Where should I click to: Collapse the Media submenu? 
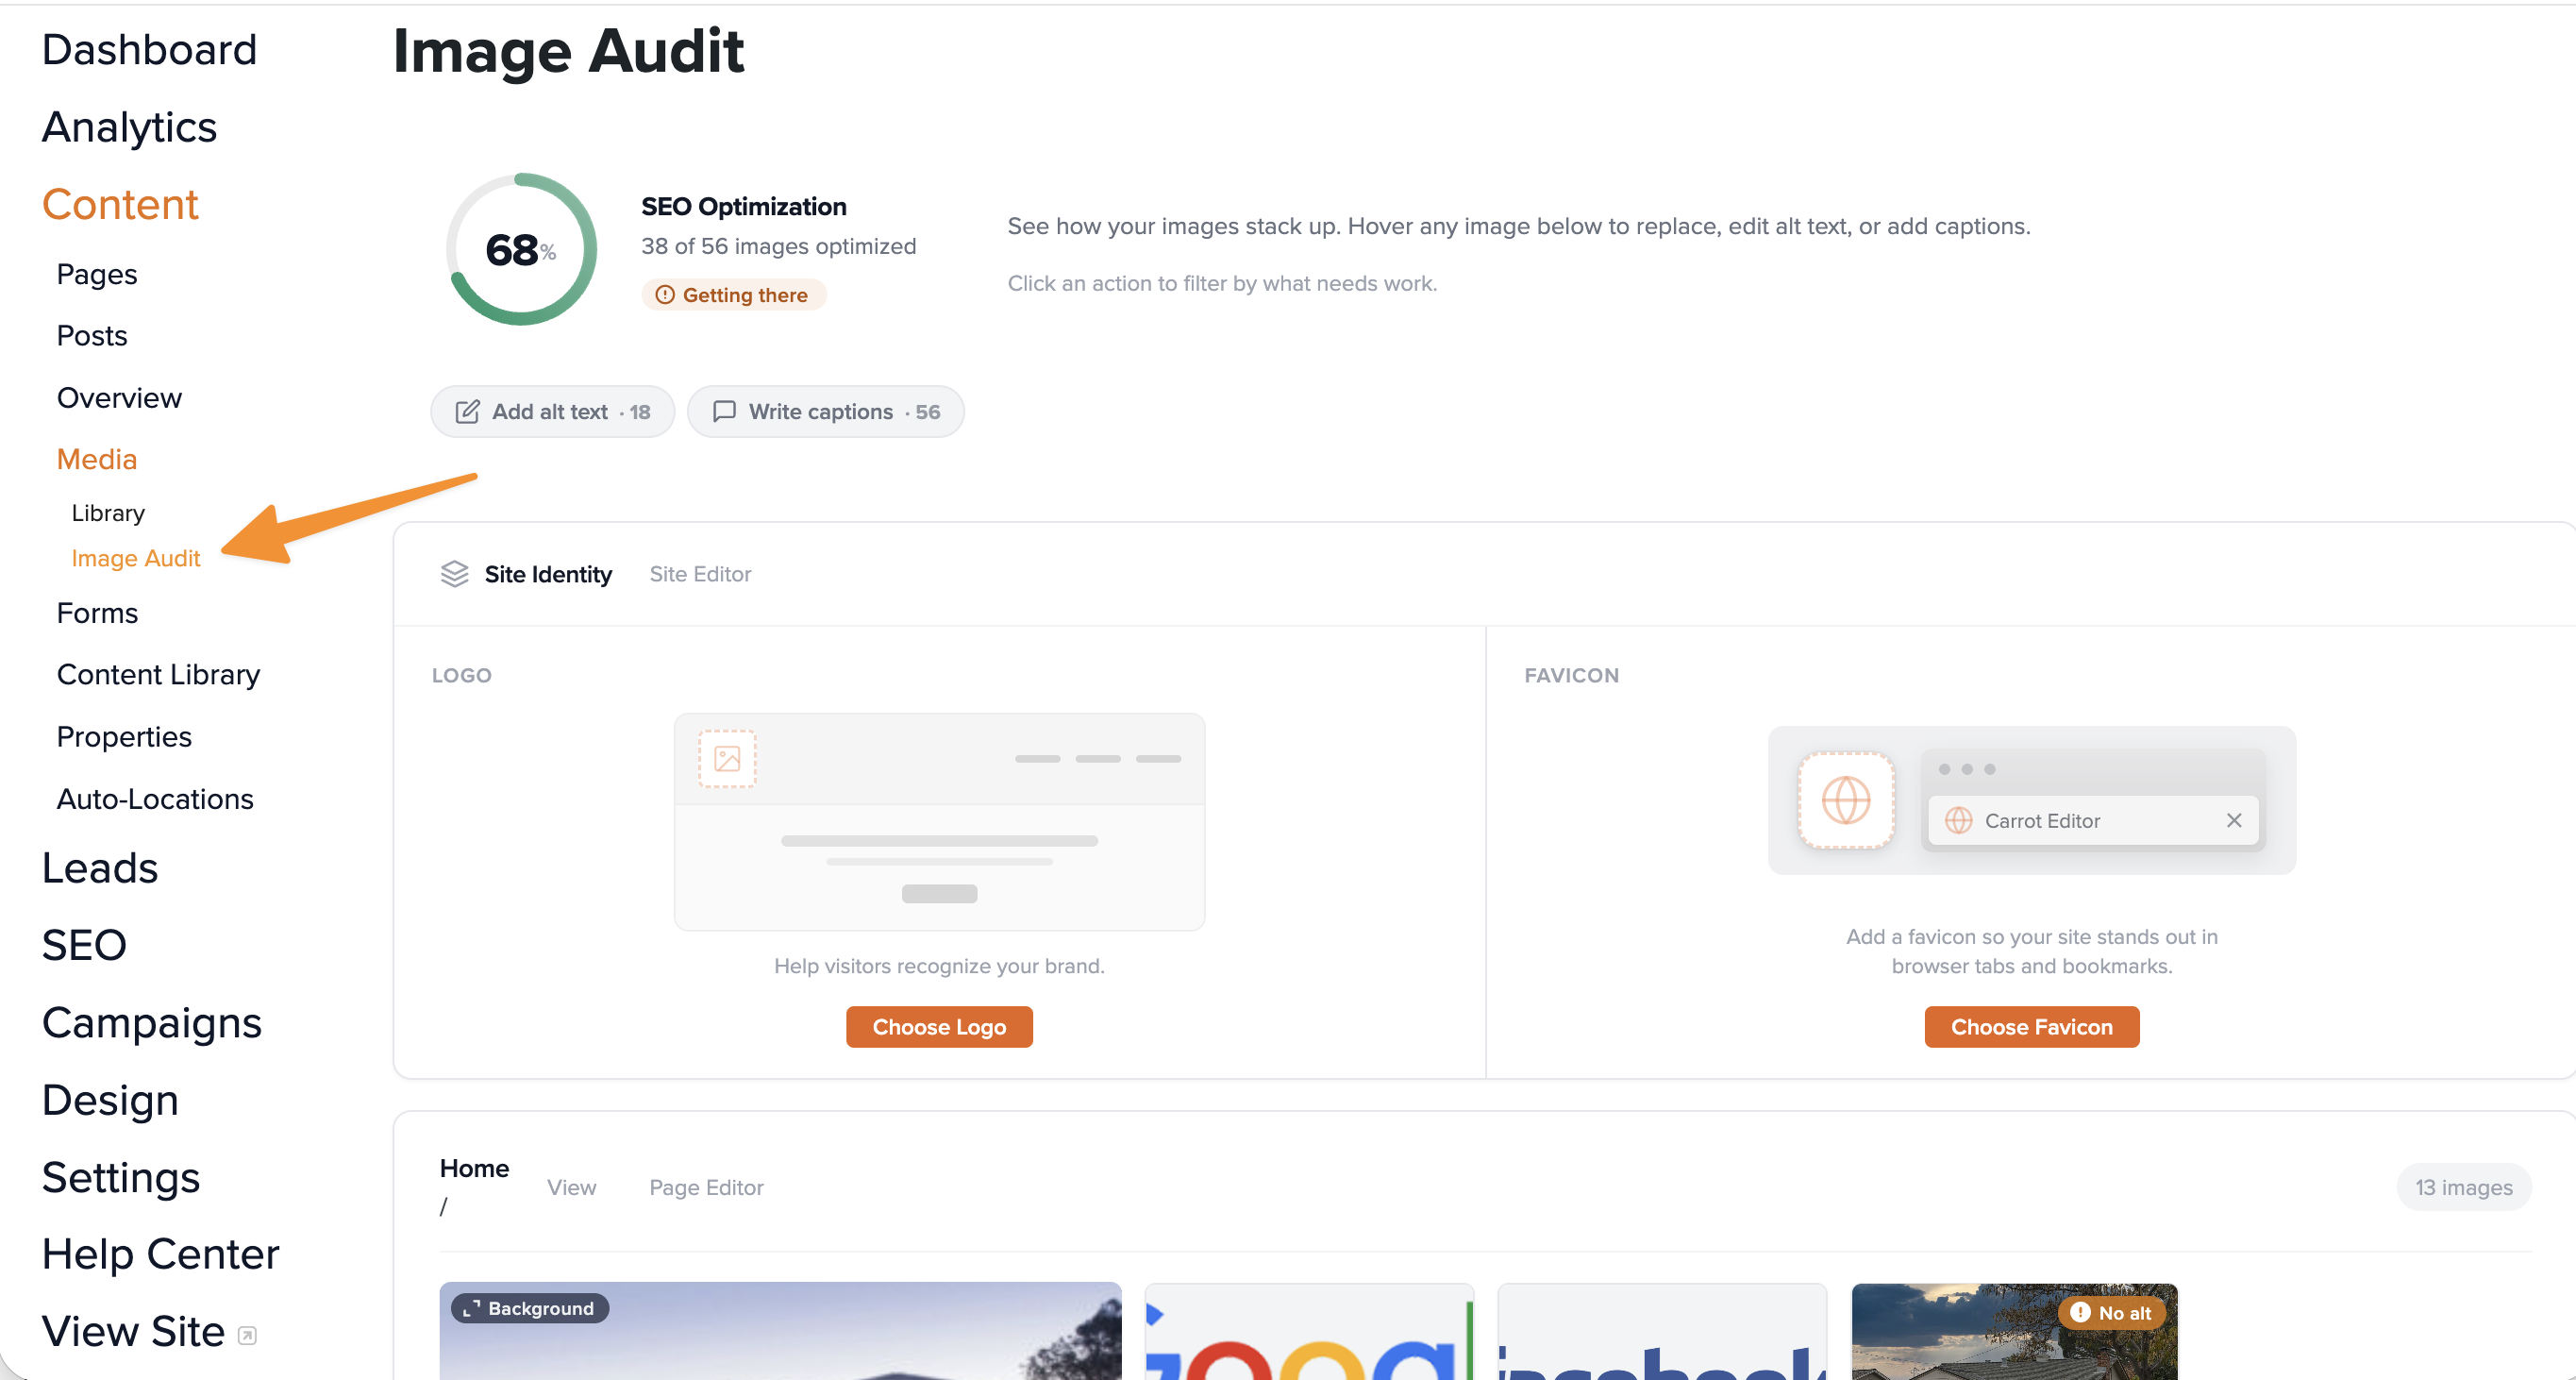click(97, 459)
